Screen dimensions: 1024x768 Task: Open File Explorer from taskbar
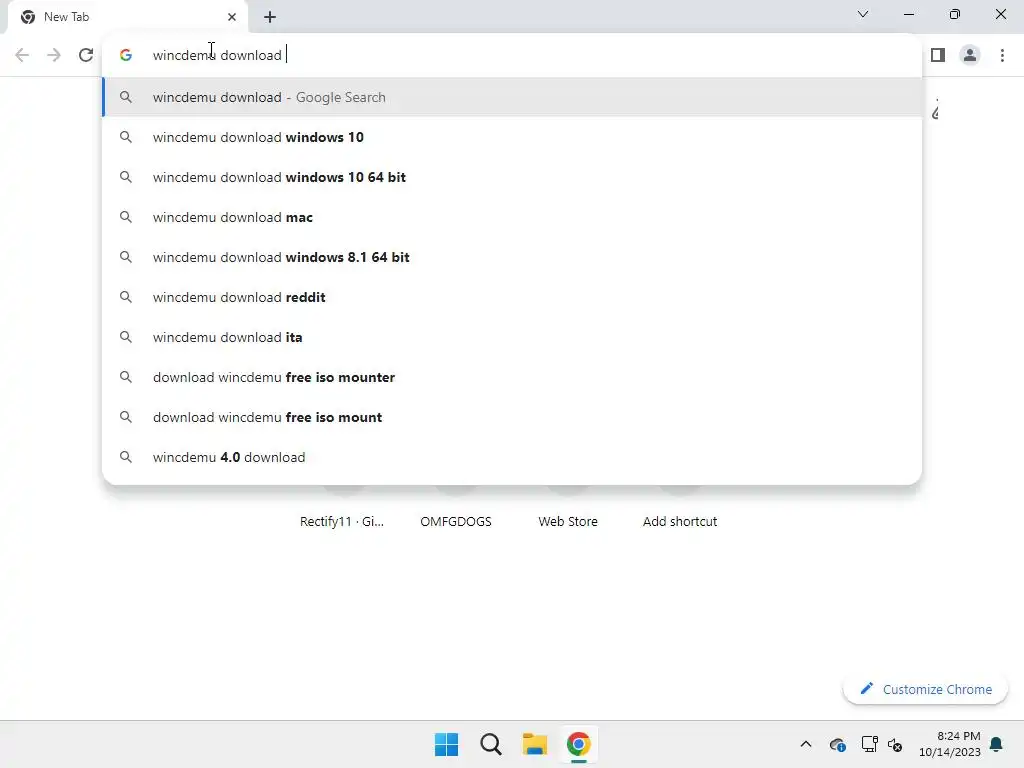pyautogui.click(x=535, y=744)
